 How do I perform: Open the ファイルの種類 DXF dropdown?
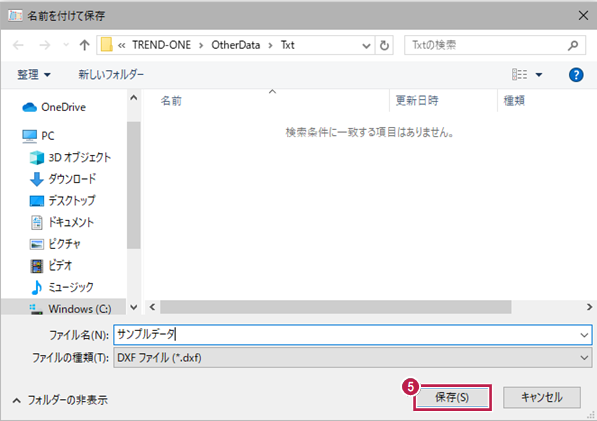(353, 357)
